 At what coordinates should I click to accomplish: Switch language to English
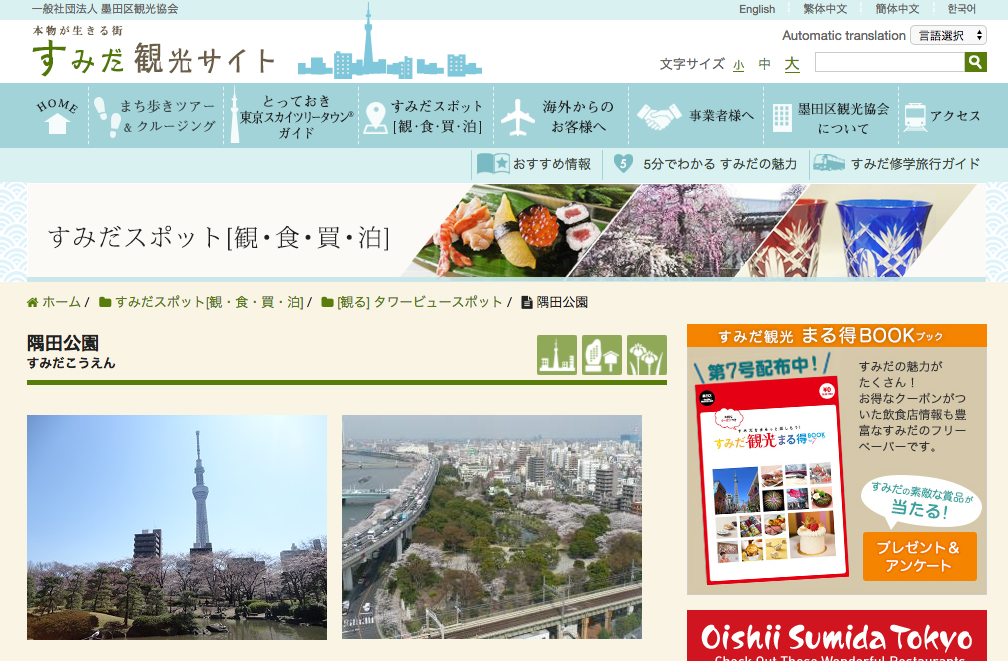(757, 9)
